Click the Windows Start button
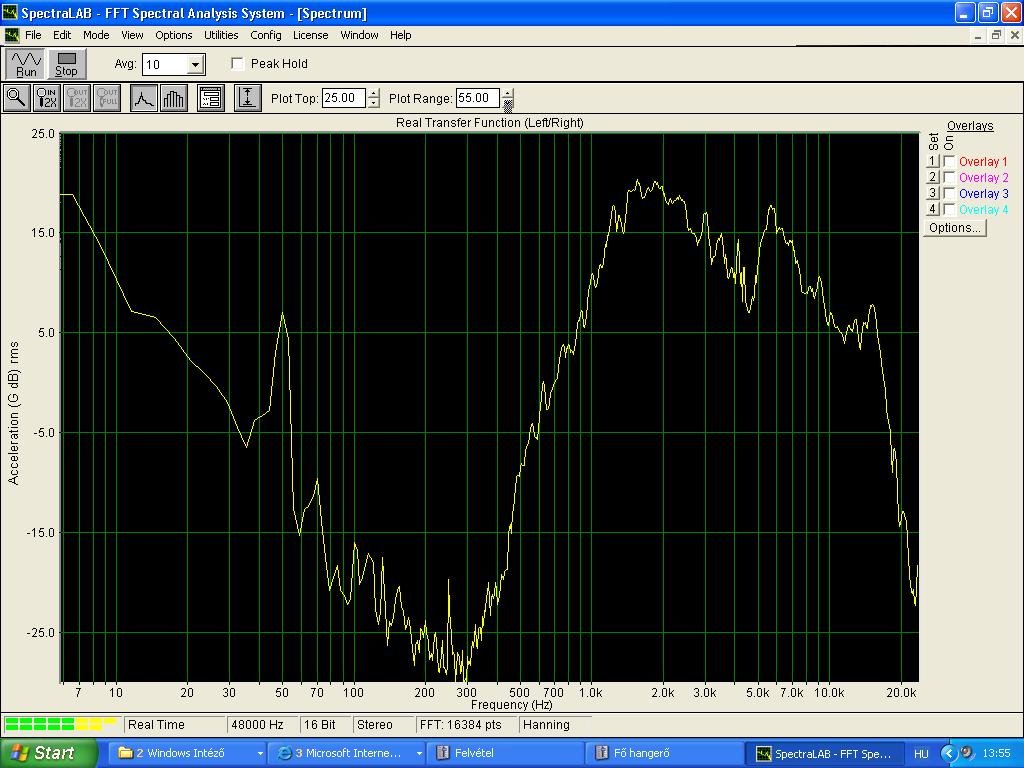Viewport: 1024px width, 768px height. 48,753
